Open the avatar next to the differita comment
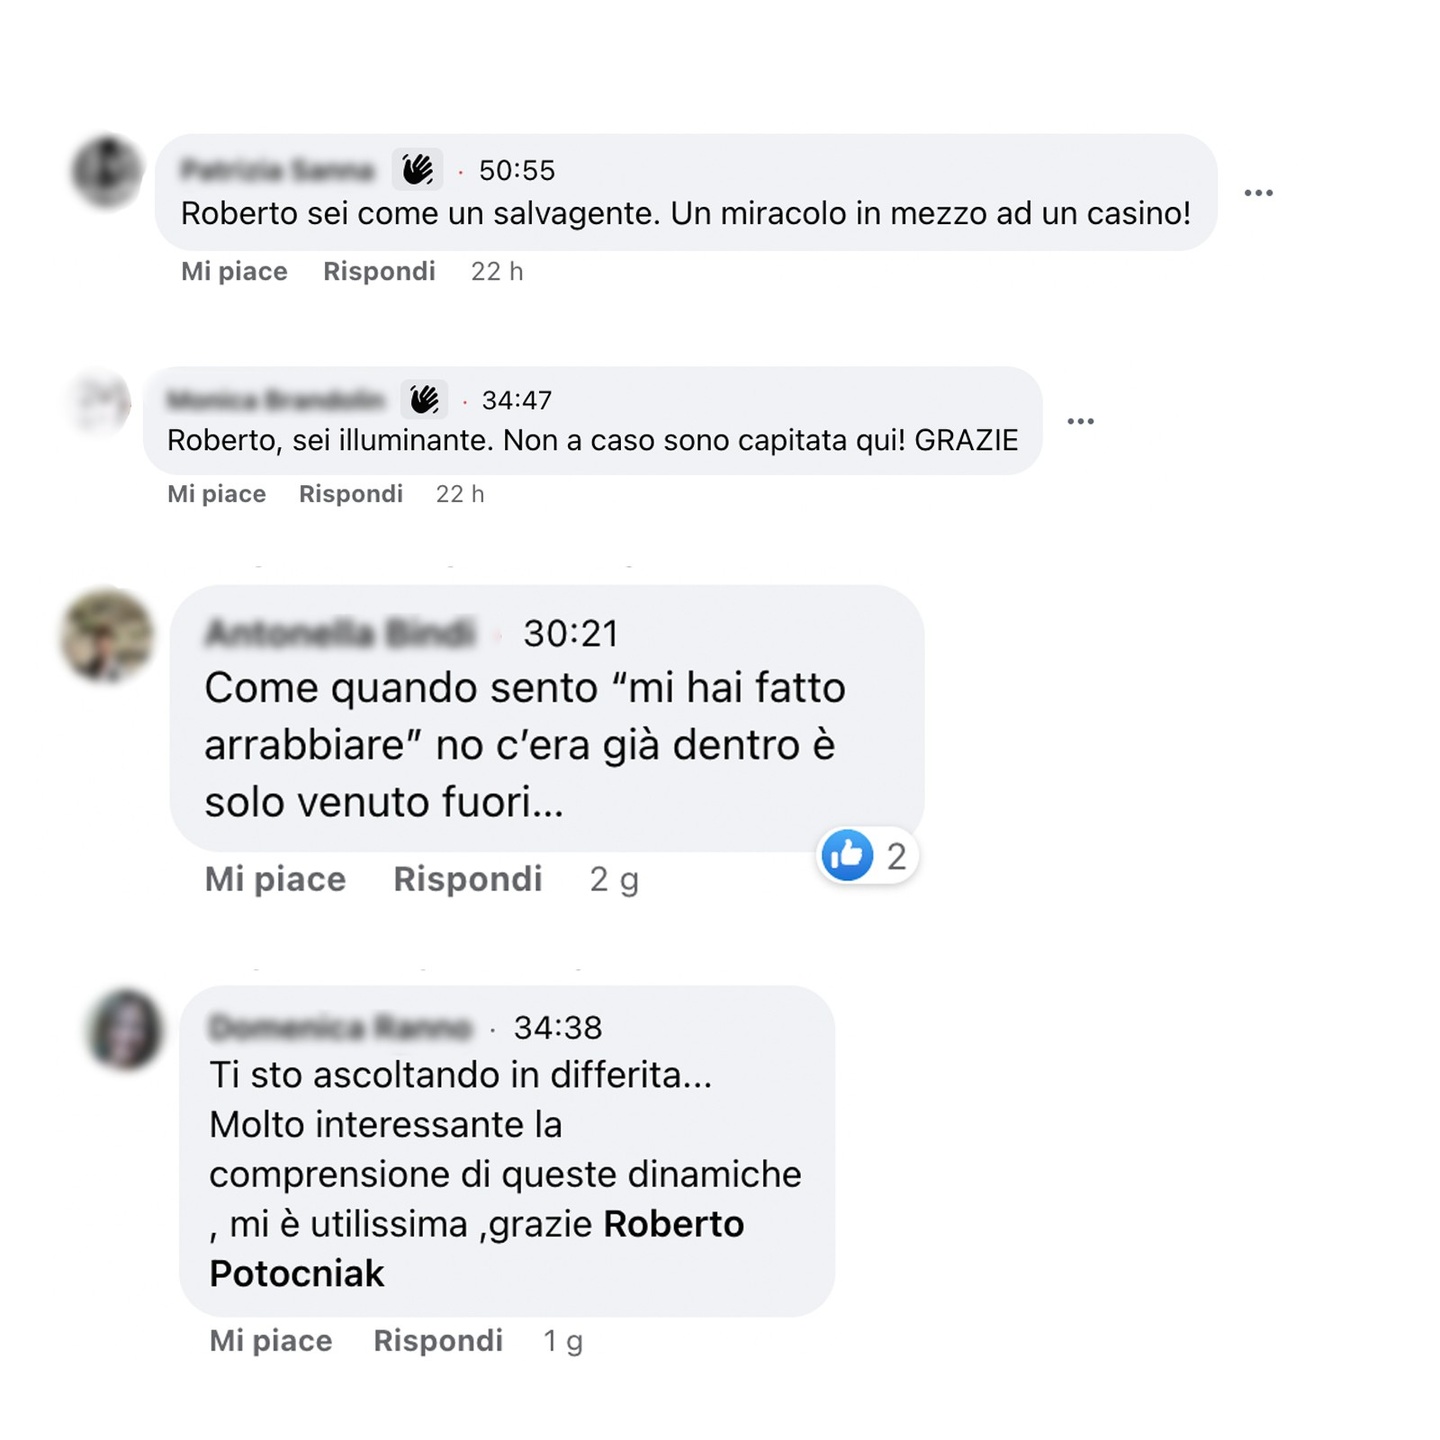1440x1440 pixels. click(125, 1029)
